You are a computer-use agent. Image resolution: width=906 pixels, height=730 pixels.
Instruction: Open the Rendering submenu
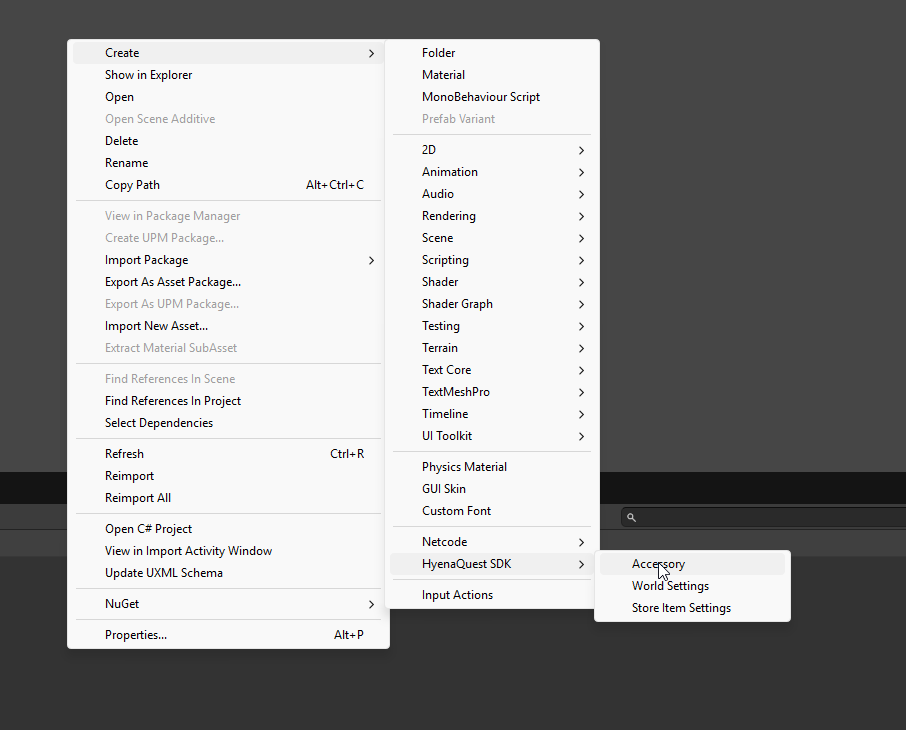click(x=492, y=216)
